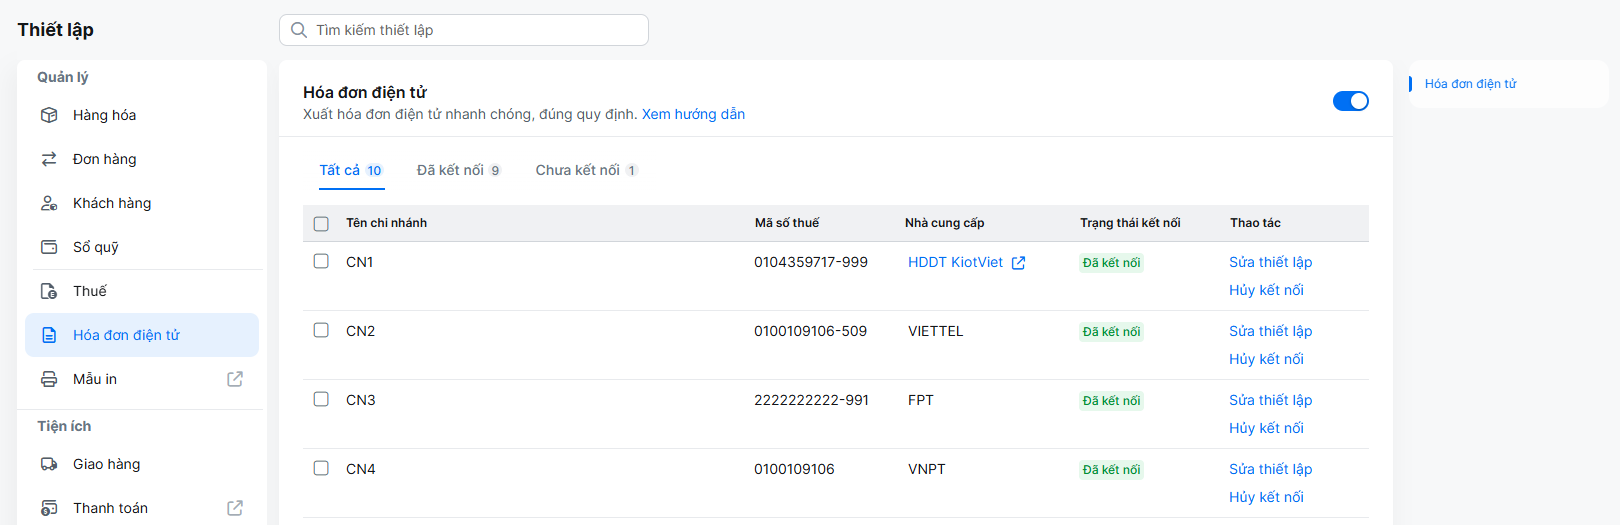The image size is (1620, 525).
Task: Click Sửa thiết lập for CN2
Action: click(x=1270, y=331)
